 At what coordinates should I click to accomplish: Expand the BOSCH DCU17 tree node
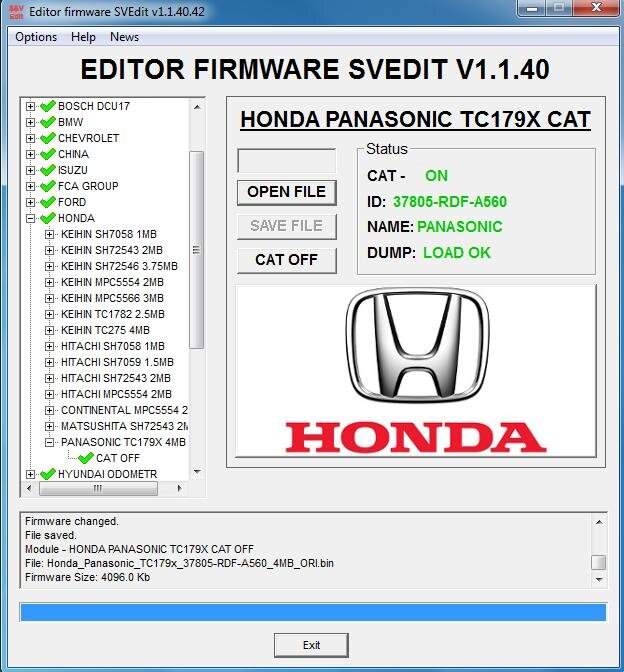tap(30, 106)
